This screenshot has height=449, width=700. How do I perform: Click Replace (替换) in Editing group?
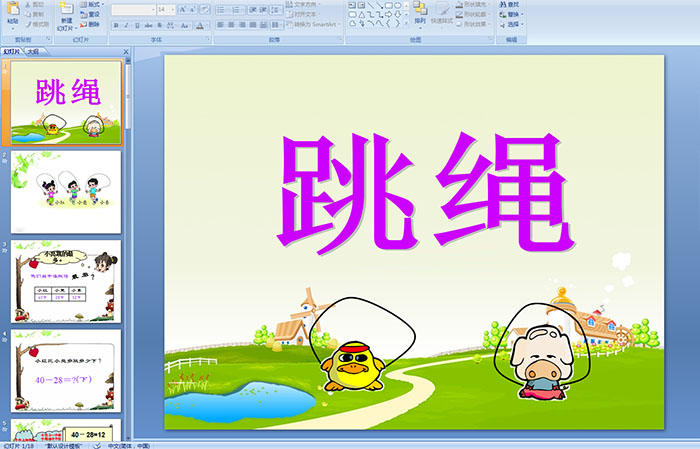511,14
